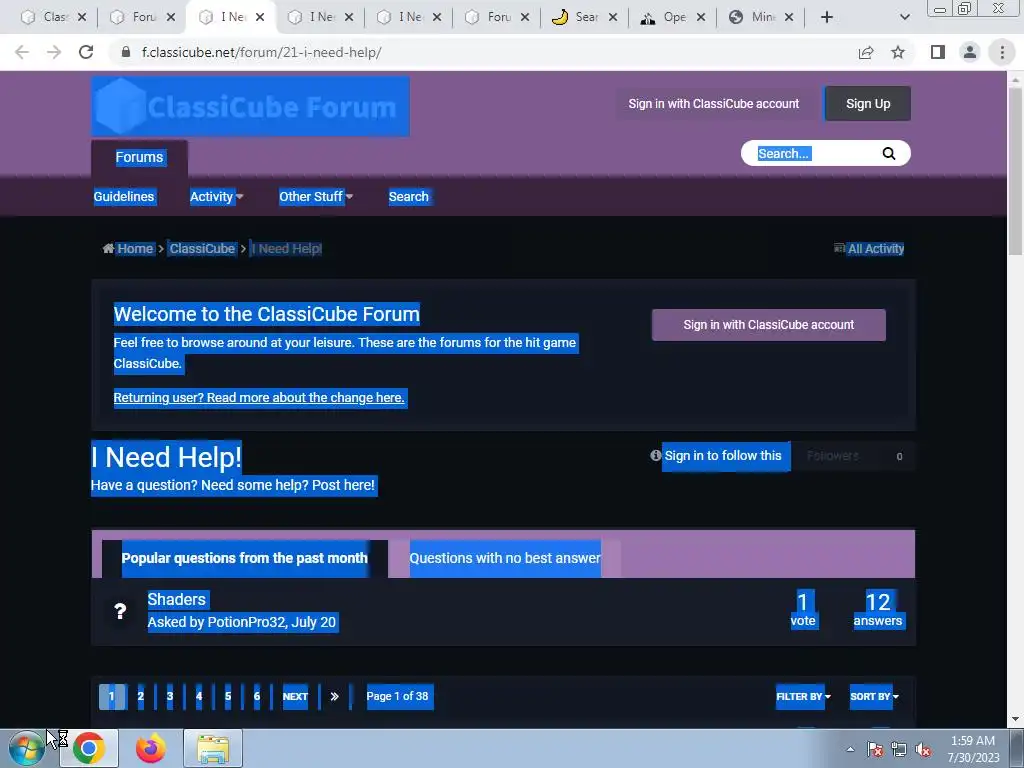This screenshot has width=1024, height=768.
Task: Show hidden tray icons arrow
Action: pos(850,749)
